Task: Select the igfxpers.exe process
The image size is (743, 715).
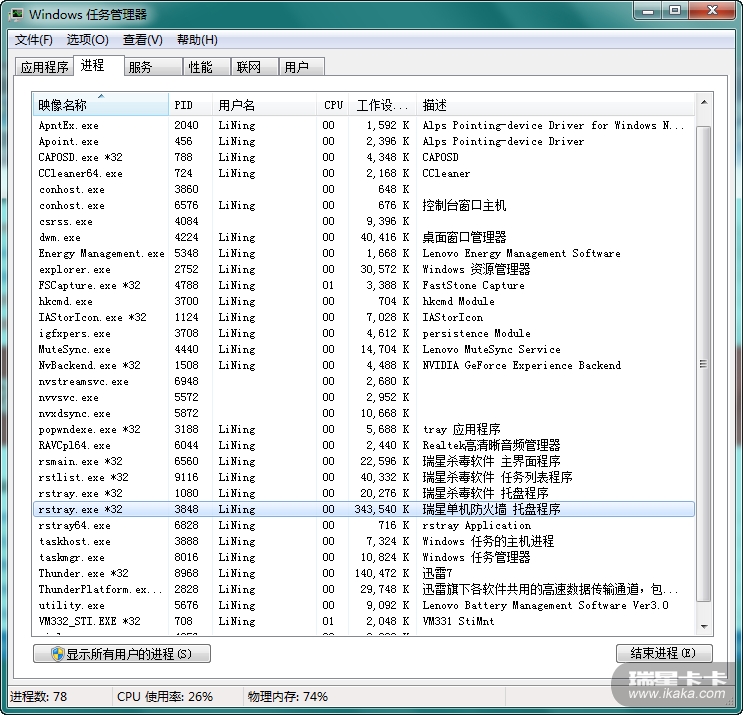Action: [364, 334]
